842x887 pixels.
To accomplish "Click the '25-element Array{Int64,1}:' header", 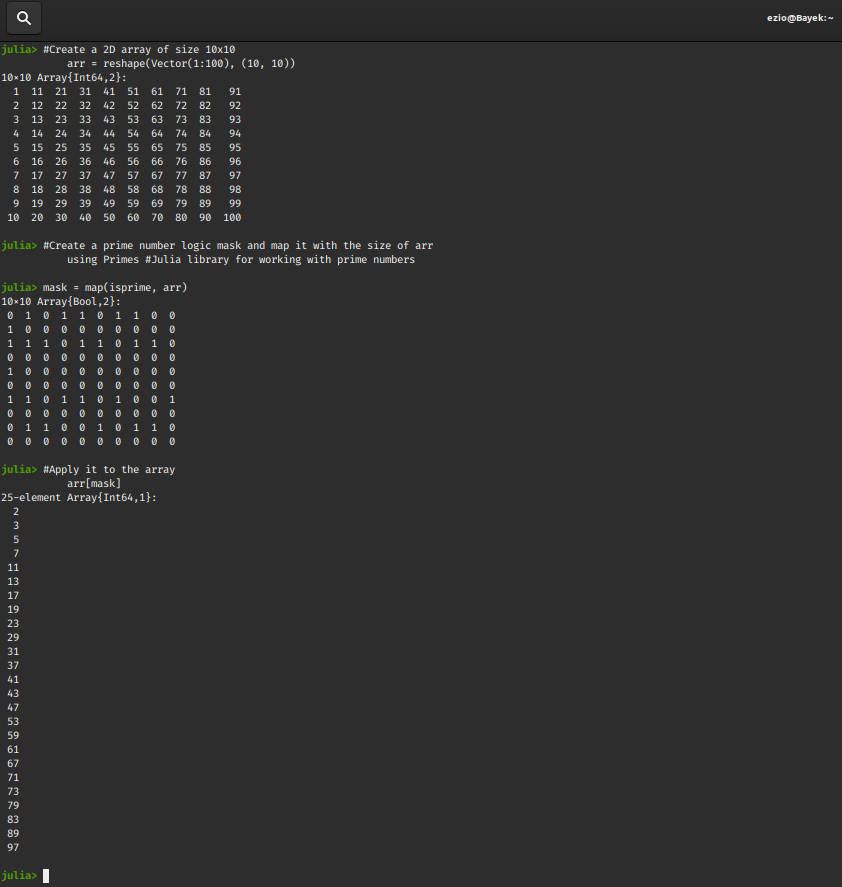I will pyautogui.click(x=79, y=497).
